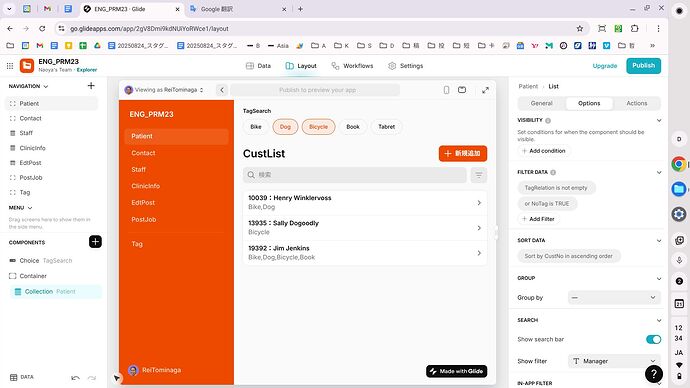Open Chrome from the system shelf
Viewport: 690px width, 388px height.
(679, 164)
